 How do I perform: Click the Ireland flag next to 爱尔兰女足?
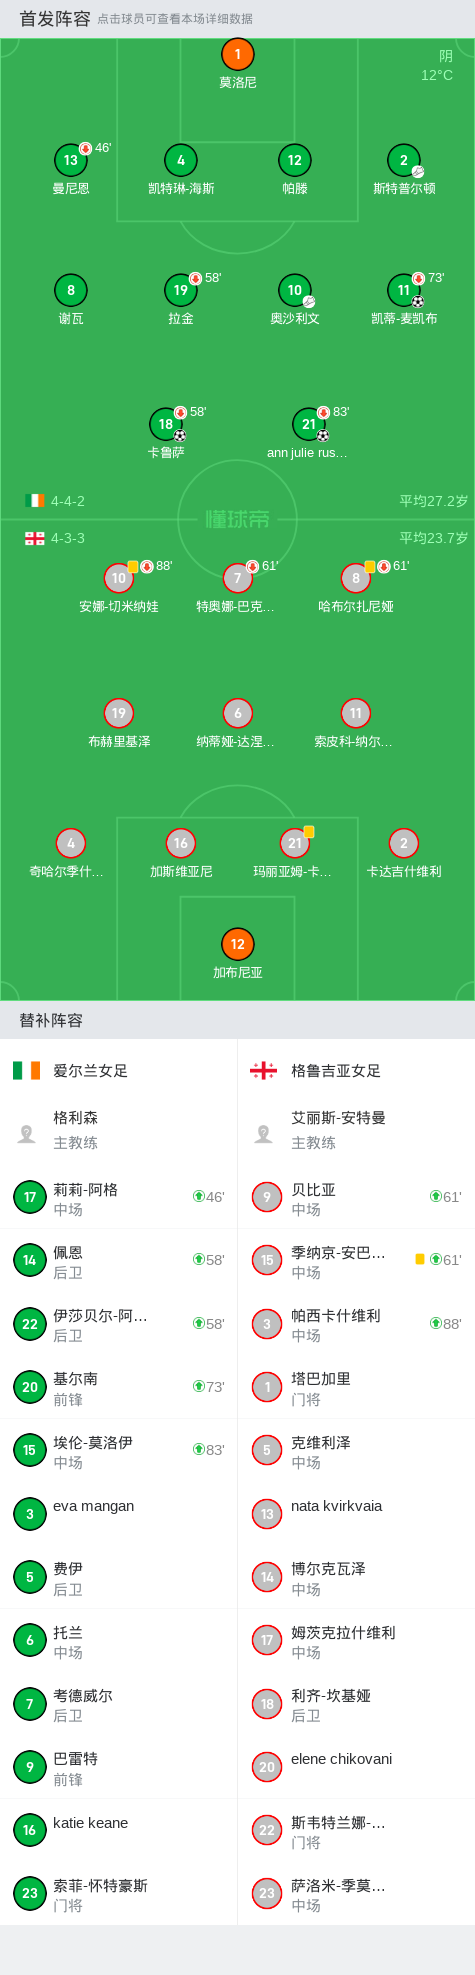click(x=26, y=1070)
